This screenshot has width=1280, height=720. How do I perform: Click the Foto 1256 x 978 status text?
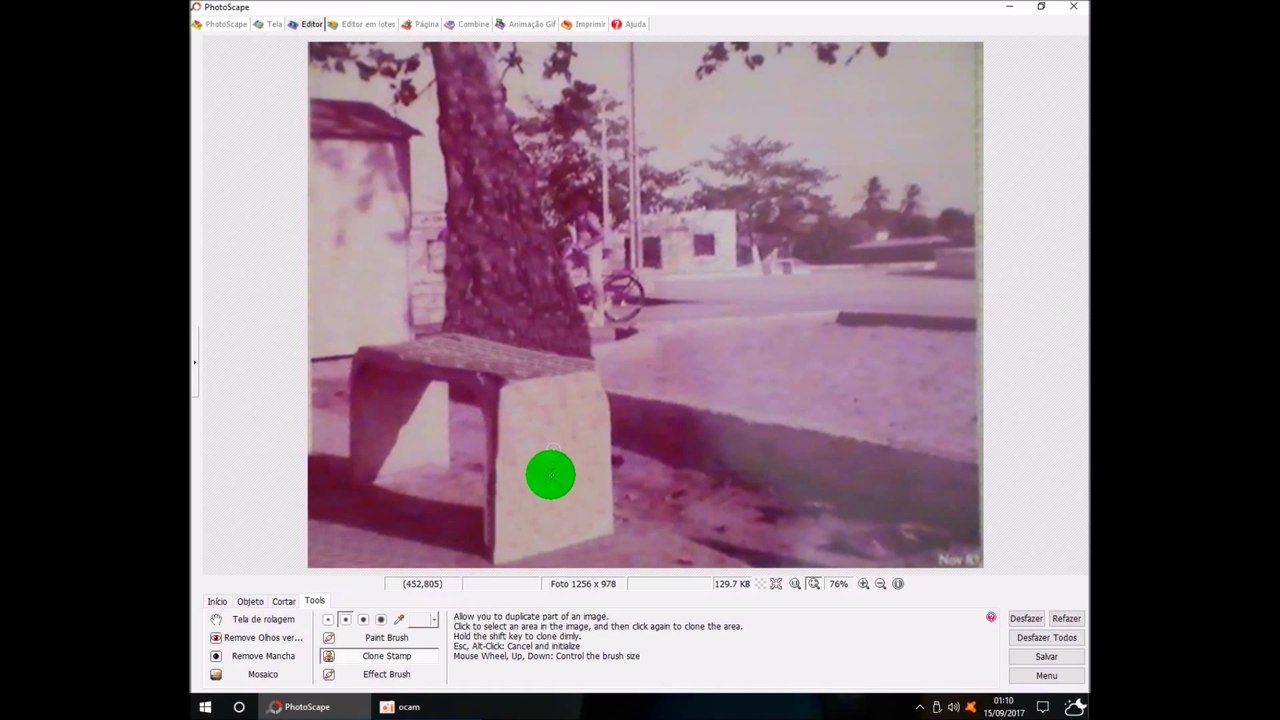click(x=583, y=584)
